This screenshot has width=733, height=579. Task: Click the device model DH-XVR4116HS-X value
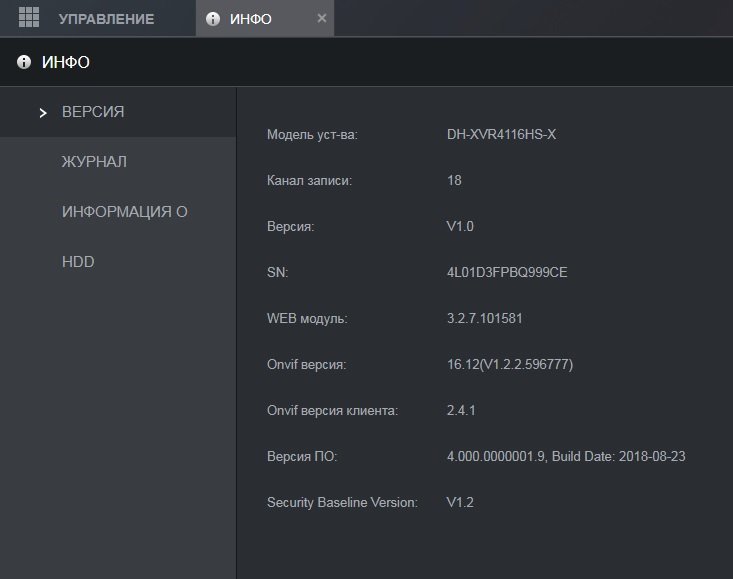tap(501, 134)
